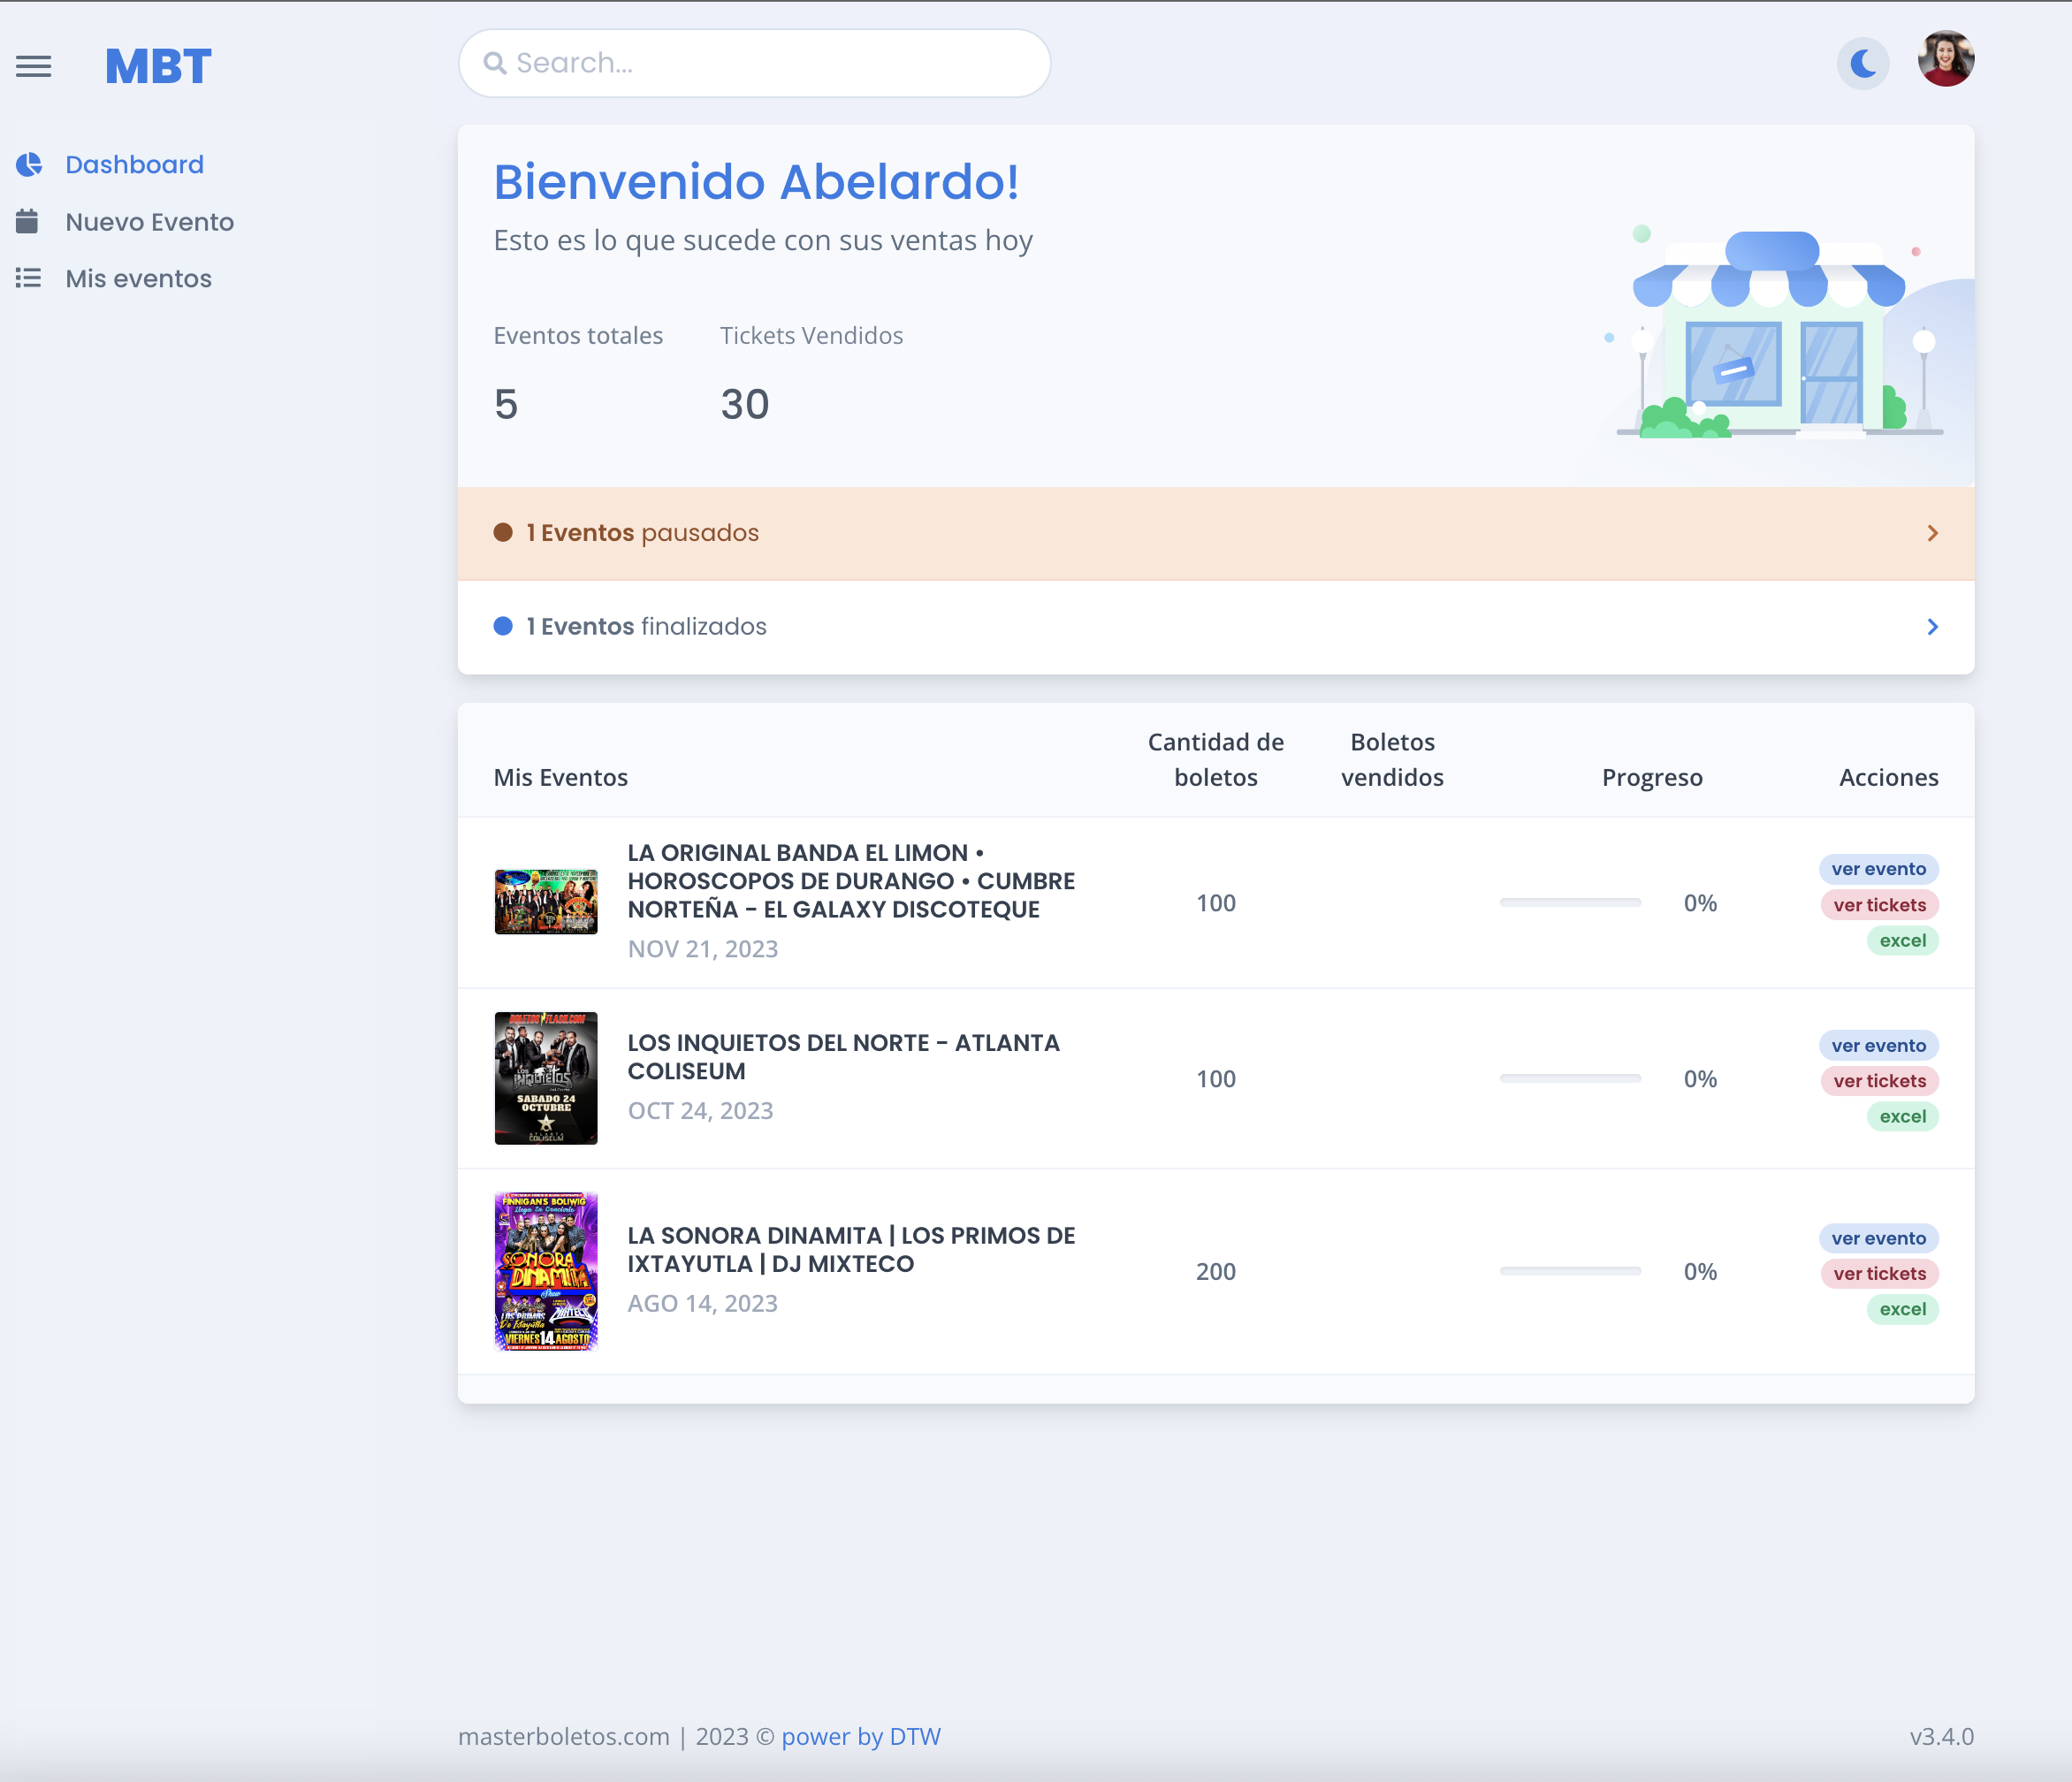2072x1782 pixels.
Task: Expand the Eventos pausados chevron
Action: (1932, 533)
